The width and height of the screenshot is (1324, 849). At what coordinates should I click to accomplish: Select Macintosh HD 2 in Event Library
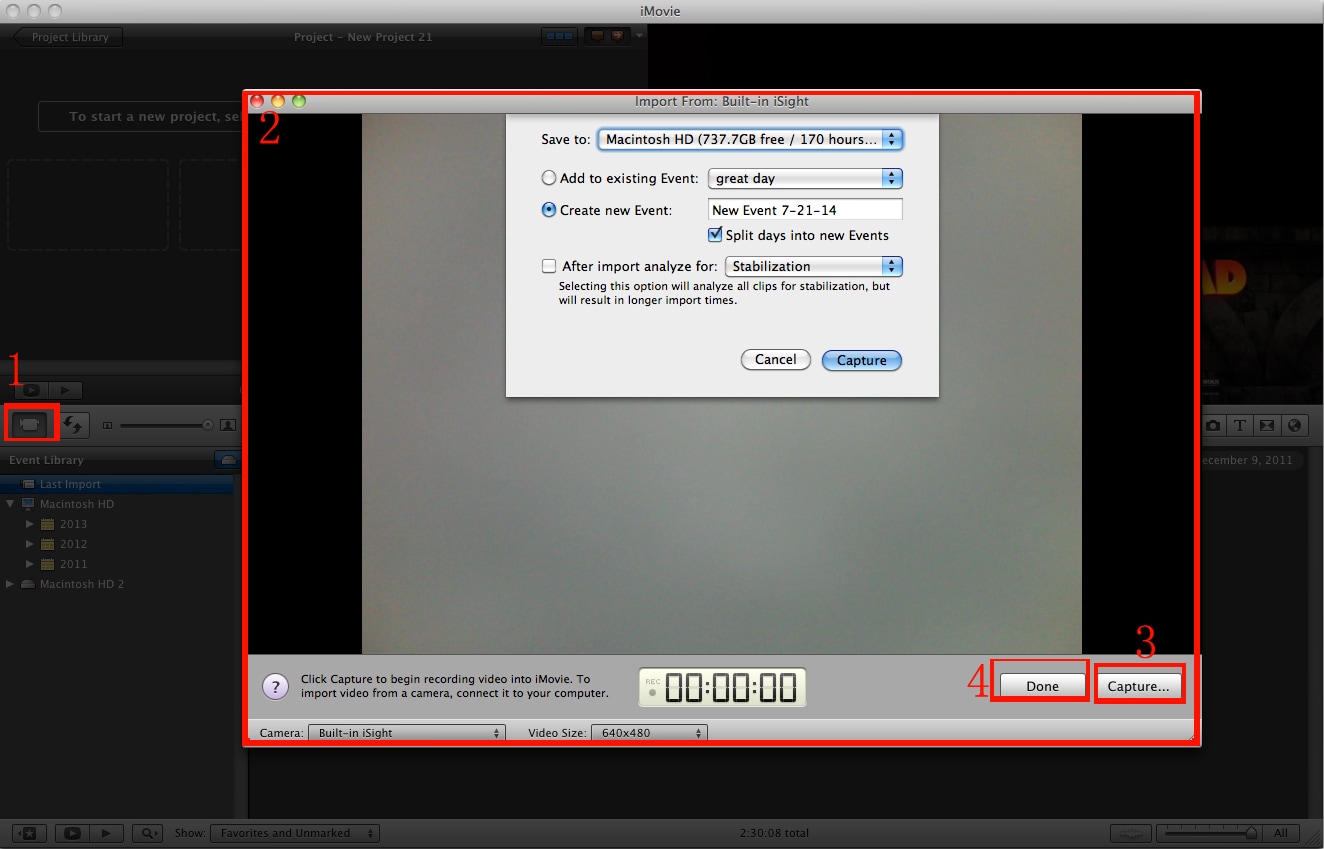117,584
